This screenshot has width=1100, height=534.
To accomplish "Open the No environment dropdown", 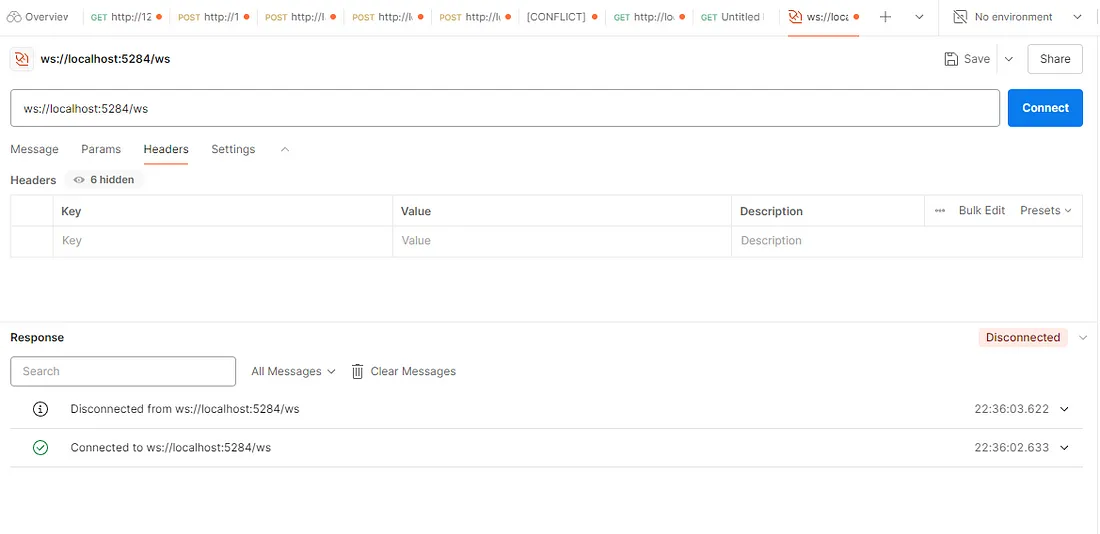I will tap(1016, 17).
